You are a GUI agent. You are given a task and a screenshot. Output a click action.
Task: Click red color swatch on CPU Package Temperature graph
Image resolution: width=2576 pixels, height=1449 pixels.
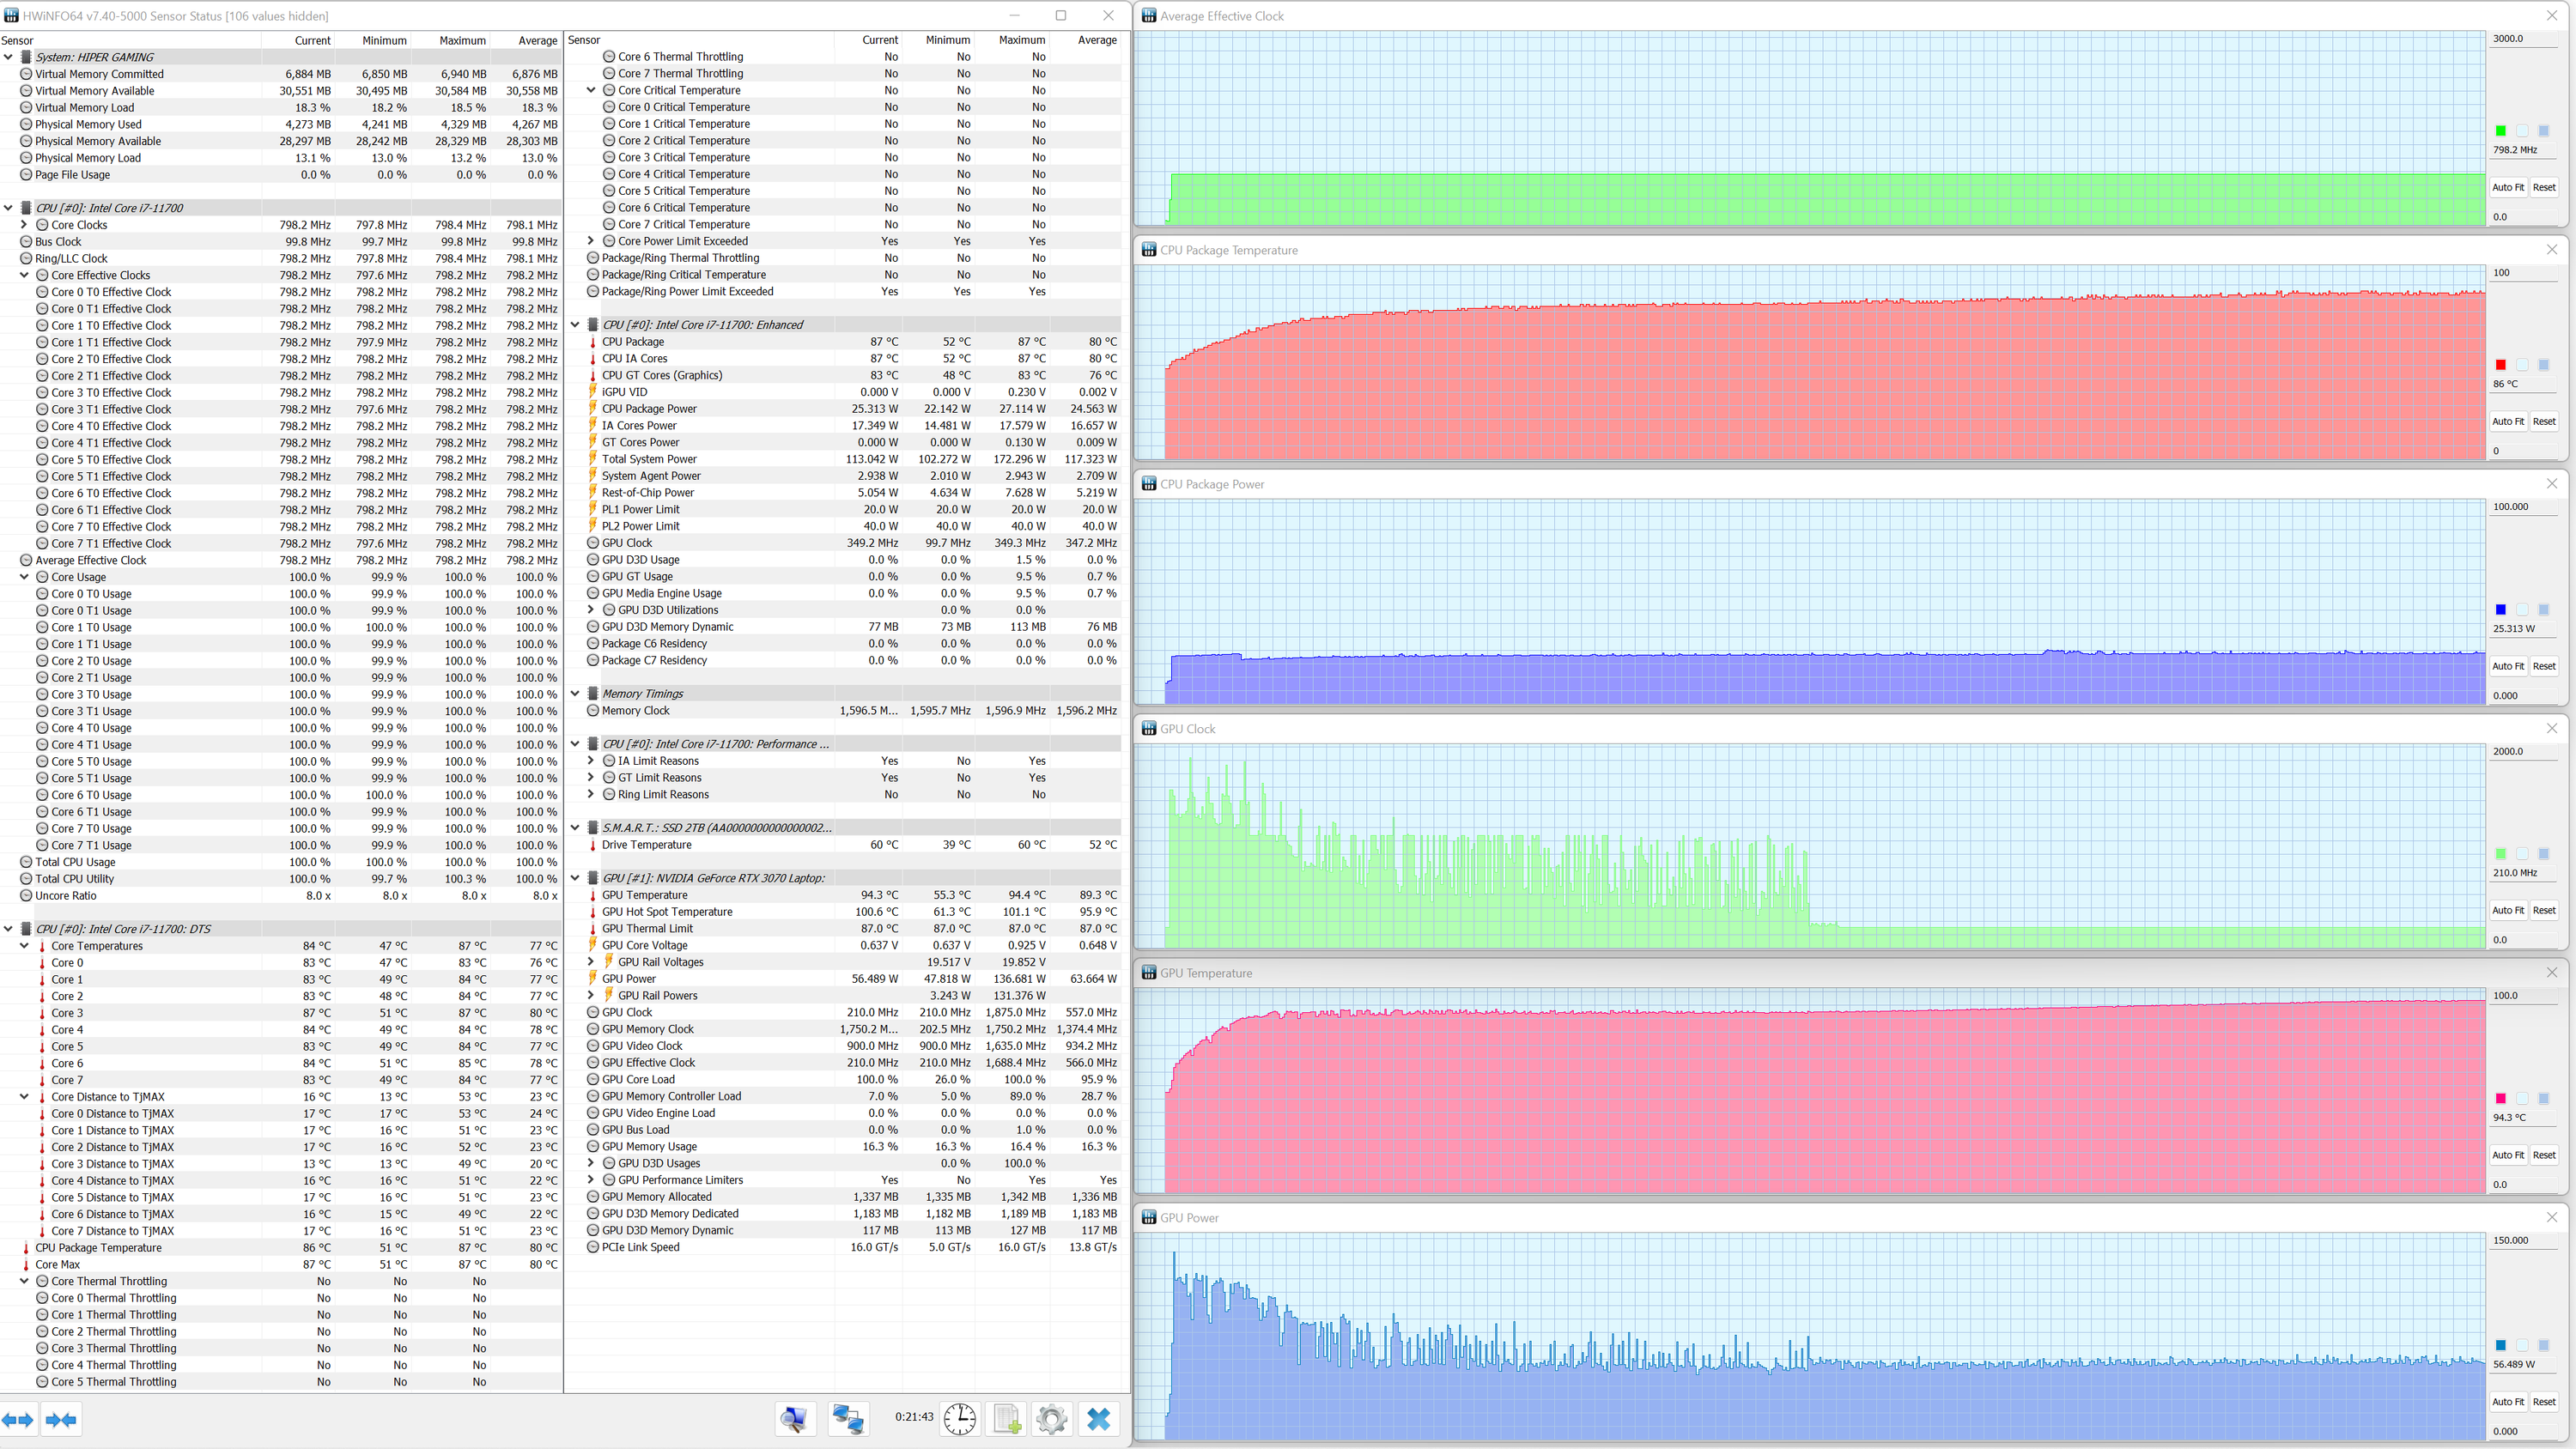2500,365
